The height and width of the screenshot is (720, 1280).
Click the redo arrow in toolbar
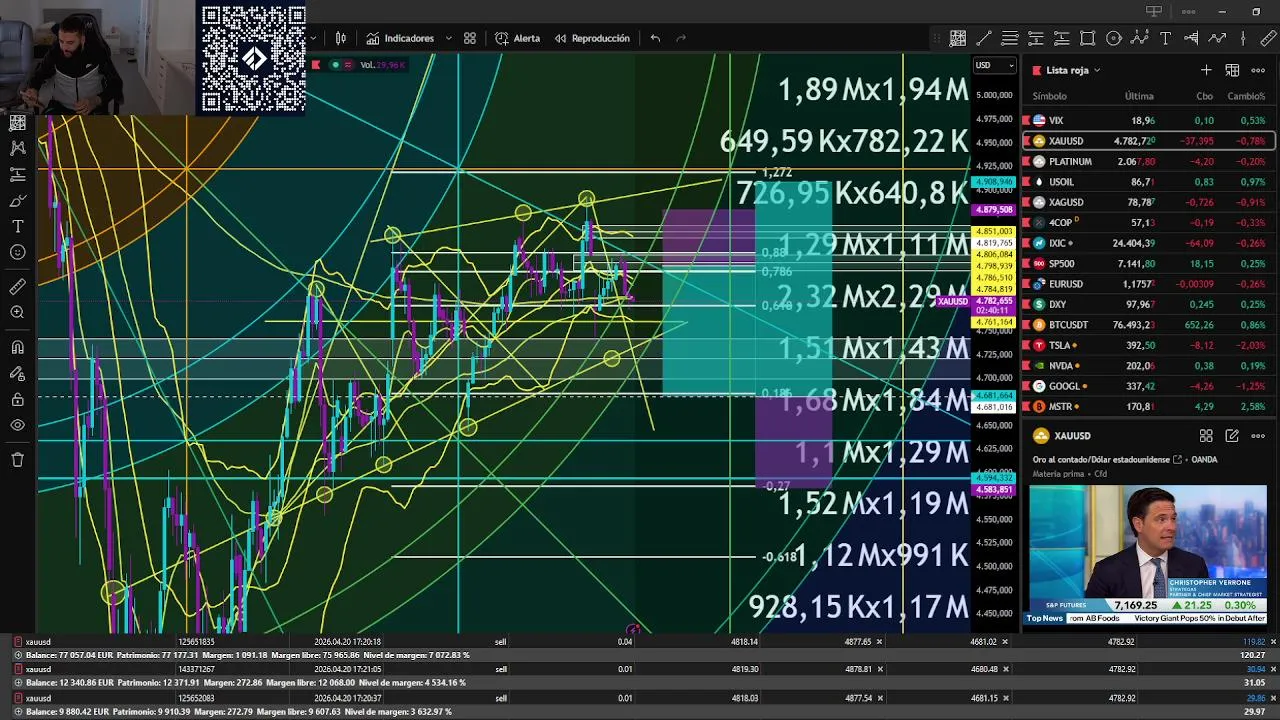pos(681,38)
